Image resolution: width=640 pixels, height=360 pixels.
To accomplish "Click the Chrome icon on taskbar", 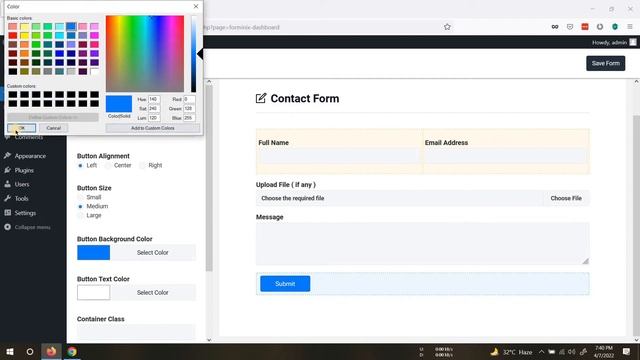I will [72, 351].
